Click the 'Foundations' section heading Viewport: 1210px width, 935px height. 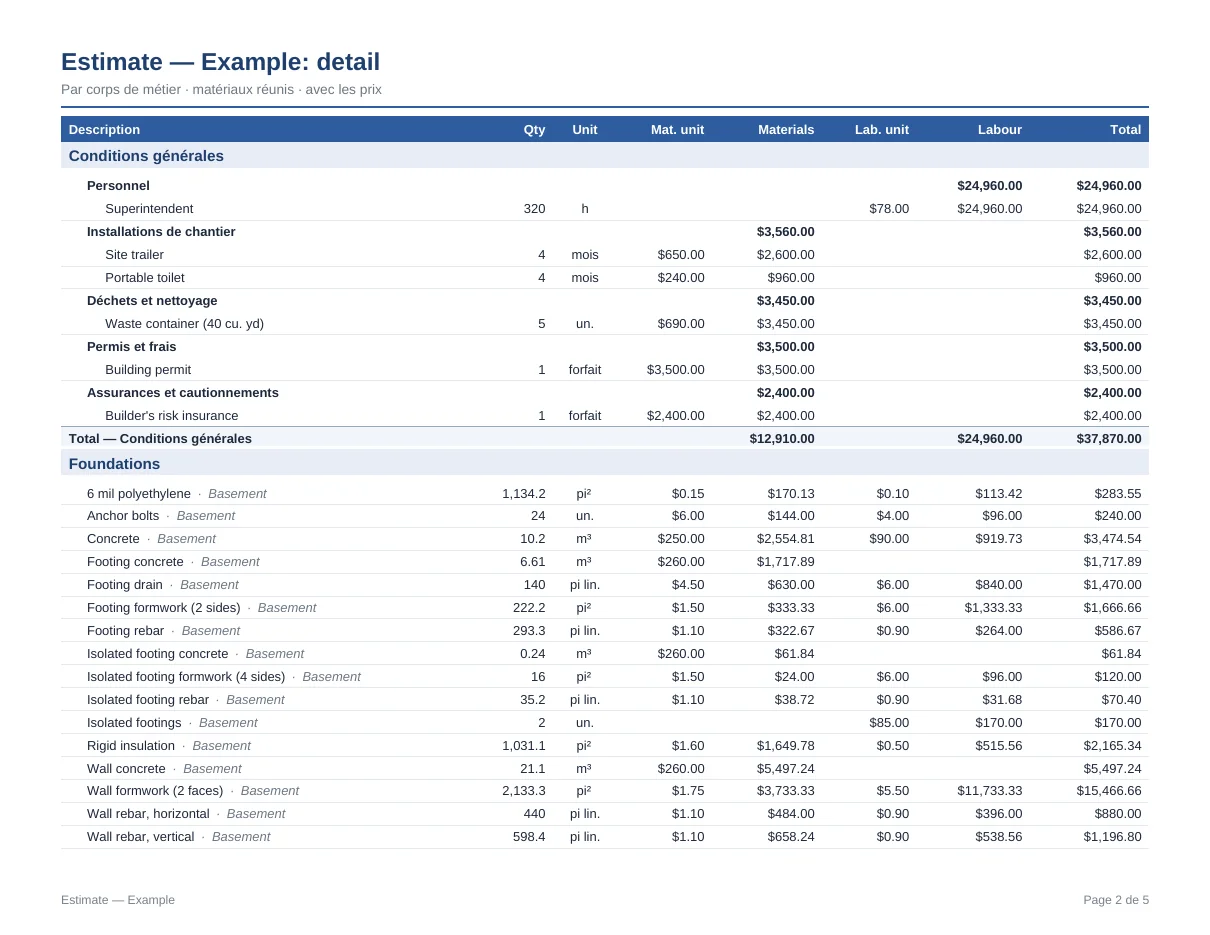click(114, 464)
